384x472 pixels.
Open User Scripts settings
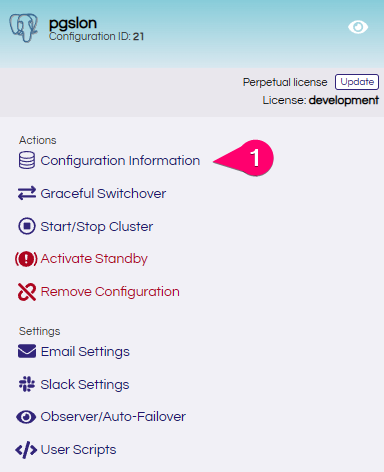pyautogui.click(x=78, y=450)
